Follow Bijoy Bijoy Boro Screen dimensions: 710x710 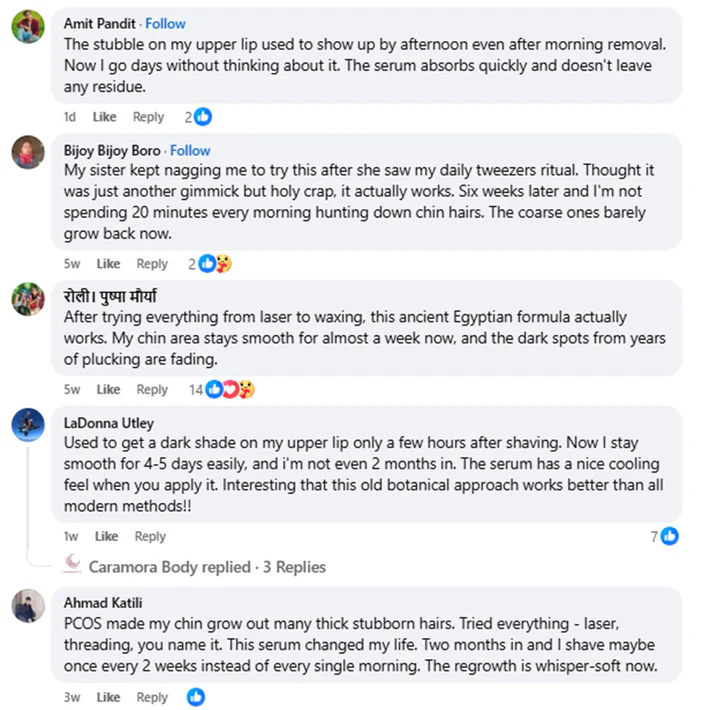(190, 150)
